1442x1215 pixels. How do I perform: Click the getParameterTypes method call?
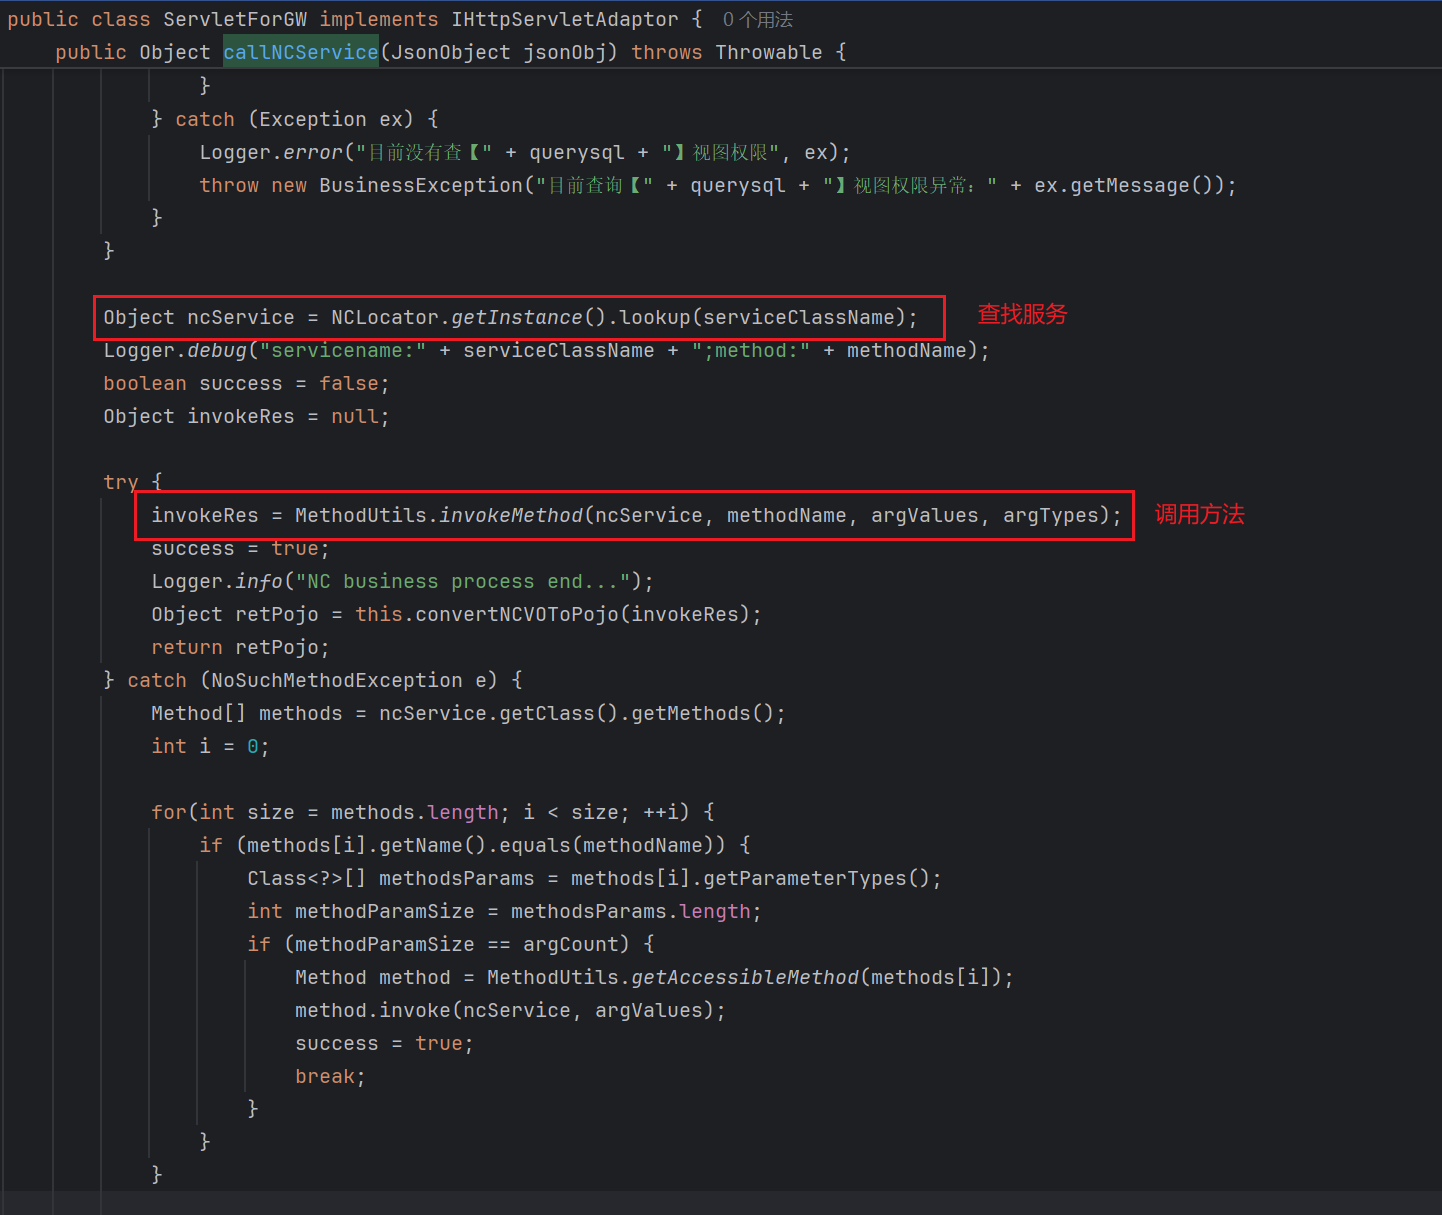(804, 878)
